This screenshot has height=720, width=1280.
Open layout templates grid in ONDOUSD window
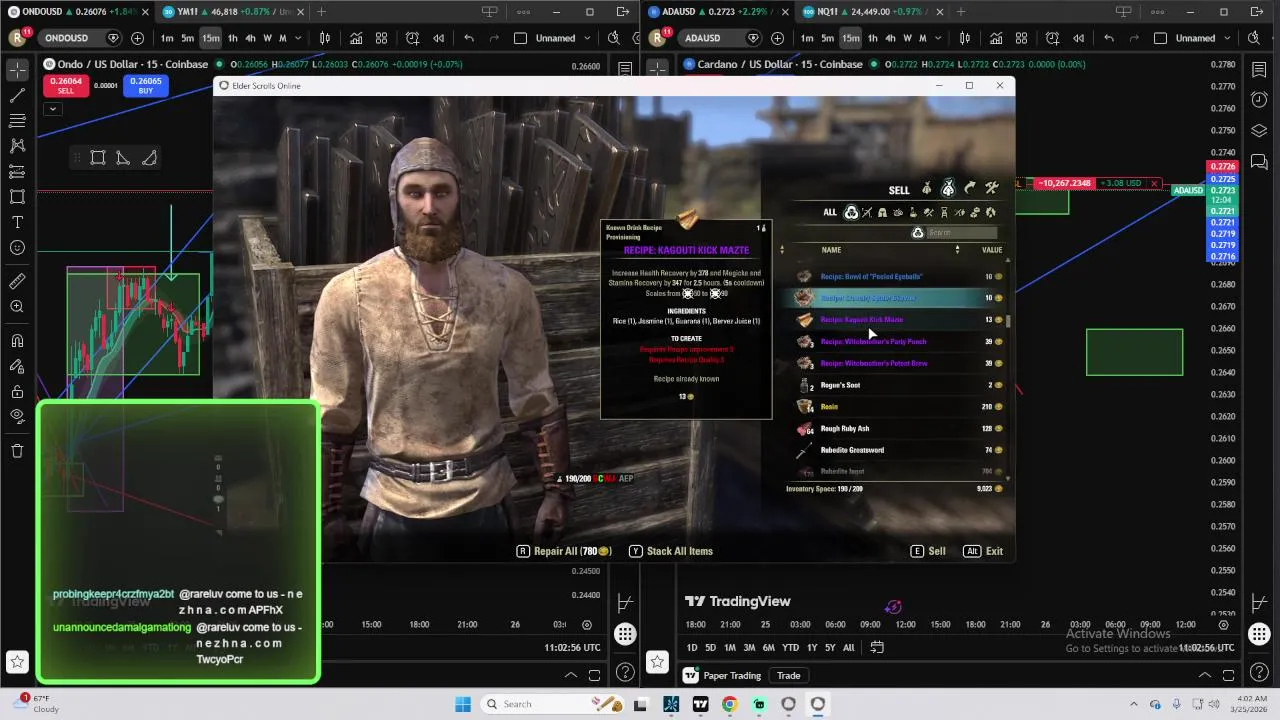point(381,38)
